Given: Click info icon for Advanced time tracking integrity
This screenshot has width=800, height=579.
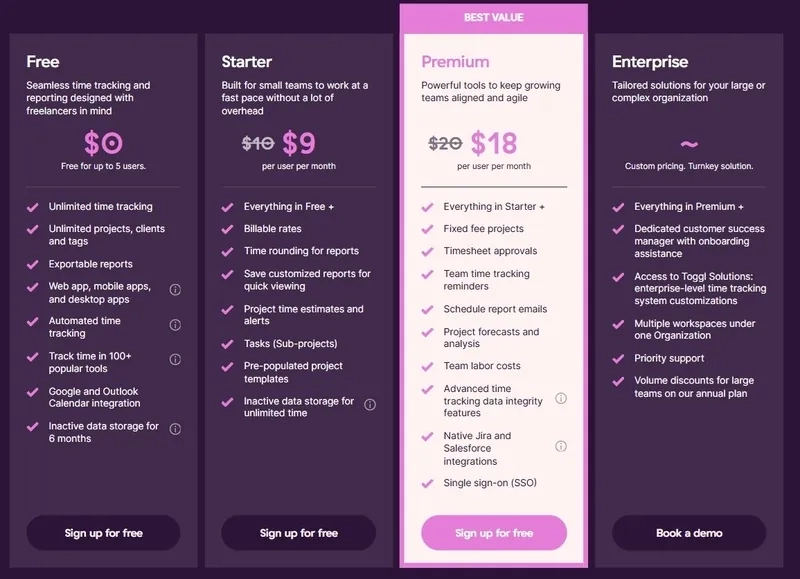Looking at the screenshot, I should point(561,398).
